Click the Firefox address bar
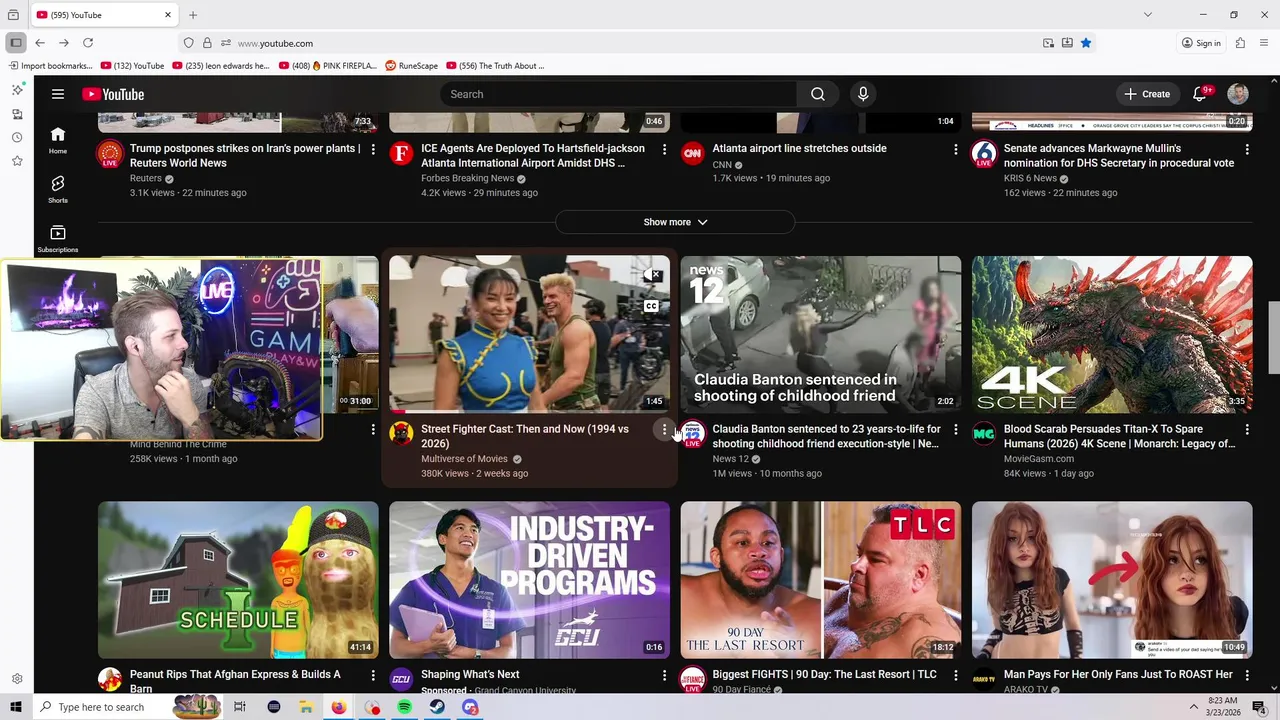Viewport: 1280px width, 720px height. pos(630,43)
